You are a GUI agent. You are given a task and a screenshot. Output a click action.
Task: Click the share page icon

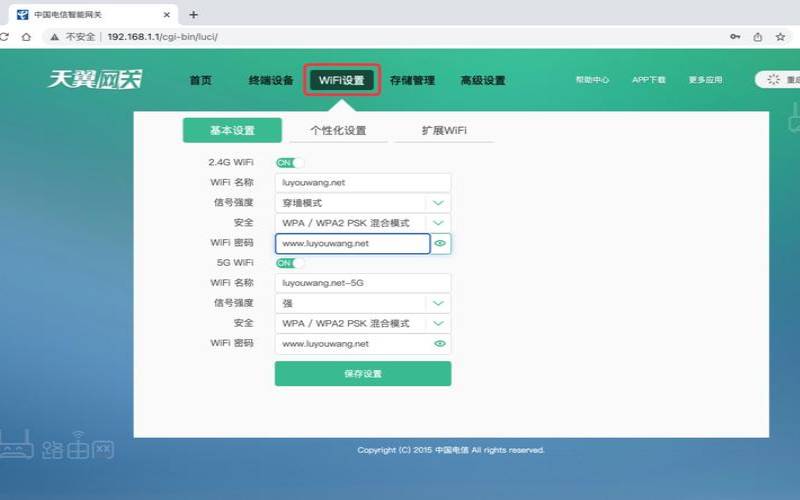[758, 37]
